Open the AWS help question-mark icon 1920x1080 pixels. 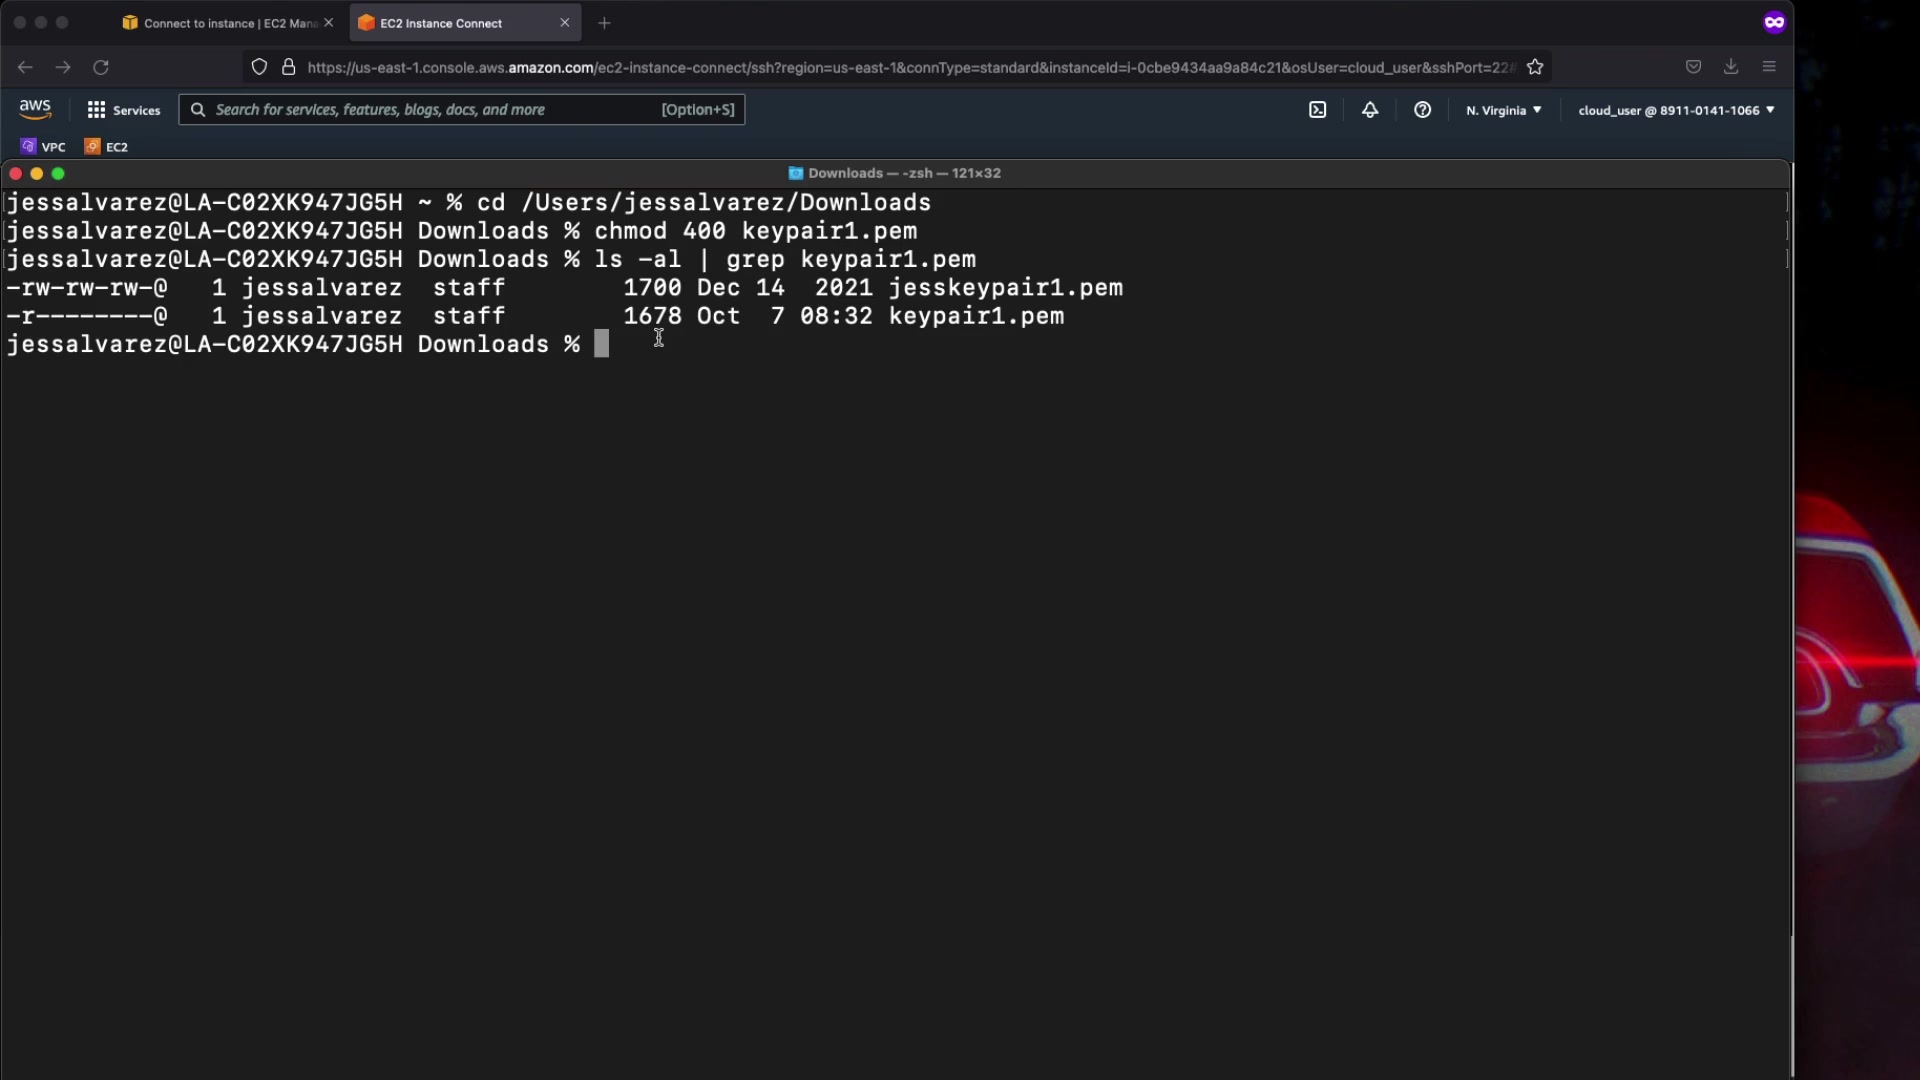click(x=1422, y=110)
